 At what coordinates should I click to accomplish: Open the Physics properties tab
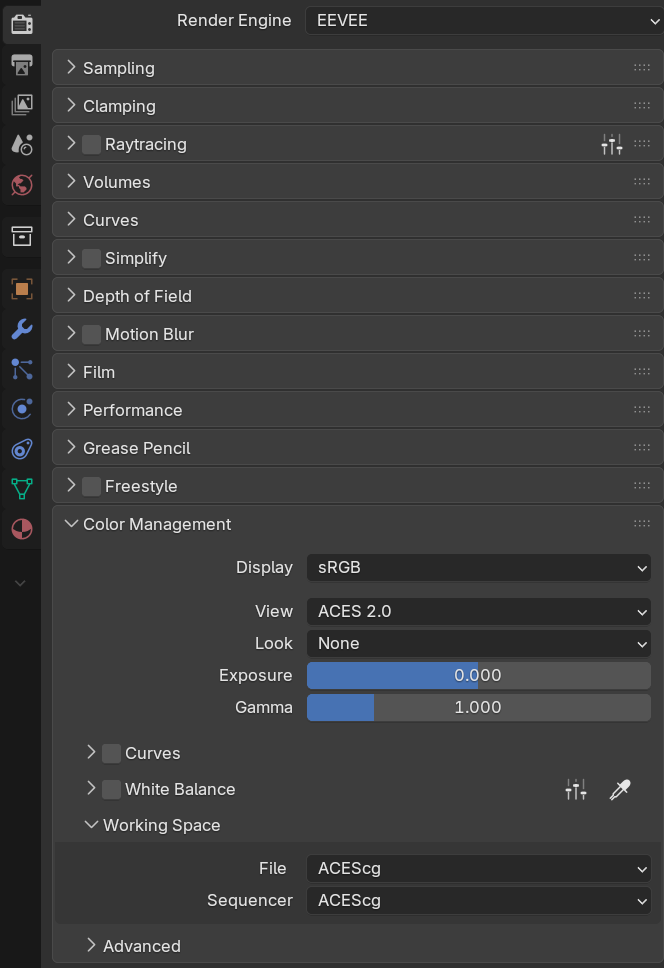(21, 408)
